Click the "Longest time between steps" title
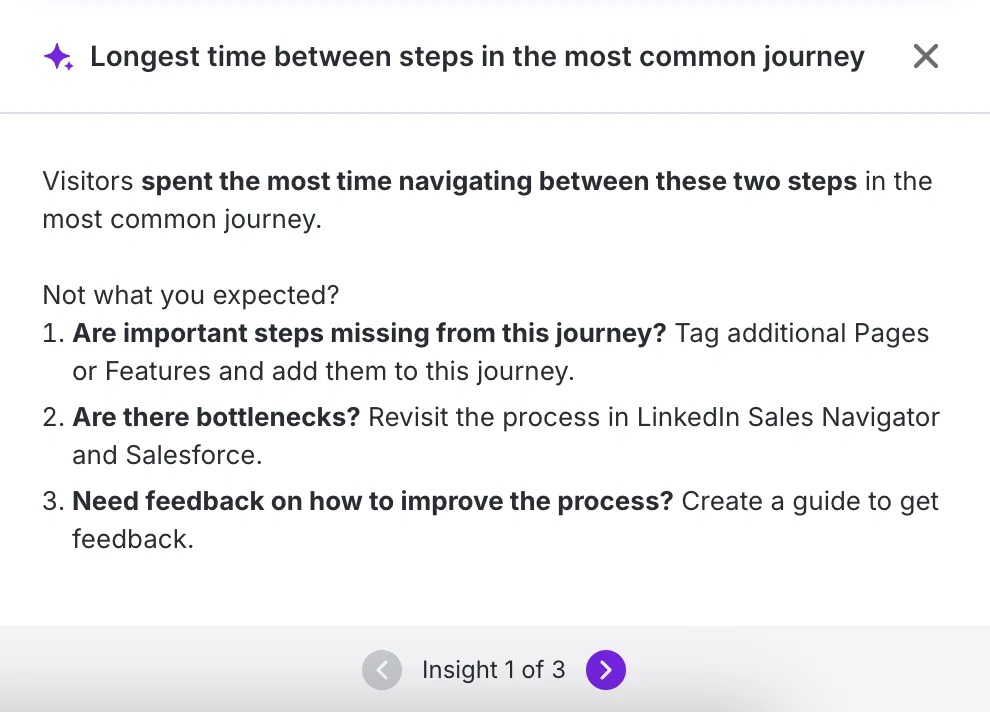 [x=477, y=57]
